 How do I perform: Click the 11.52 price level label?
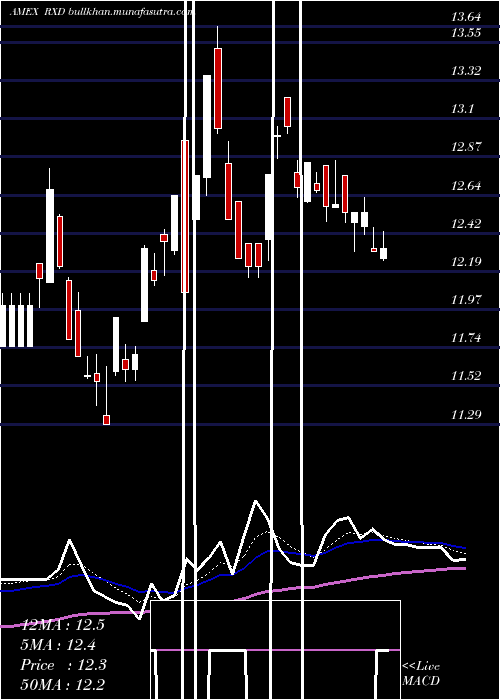pyautogui.click(x=466, y=376)
